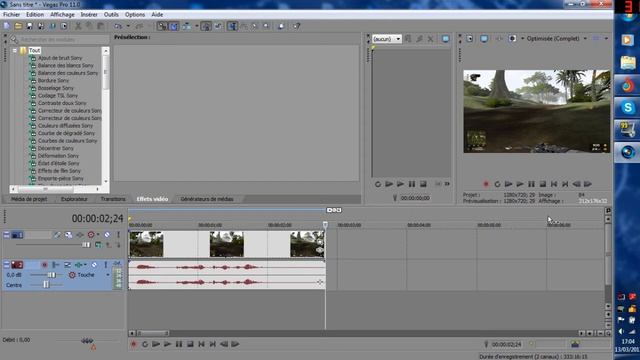Open the Affichage menu
The height and width of the screenshot is (360, 640).
(x=62, y=14)
